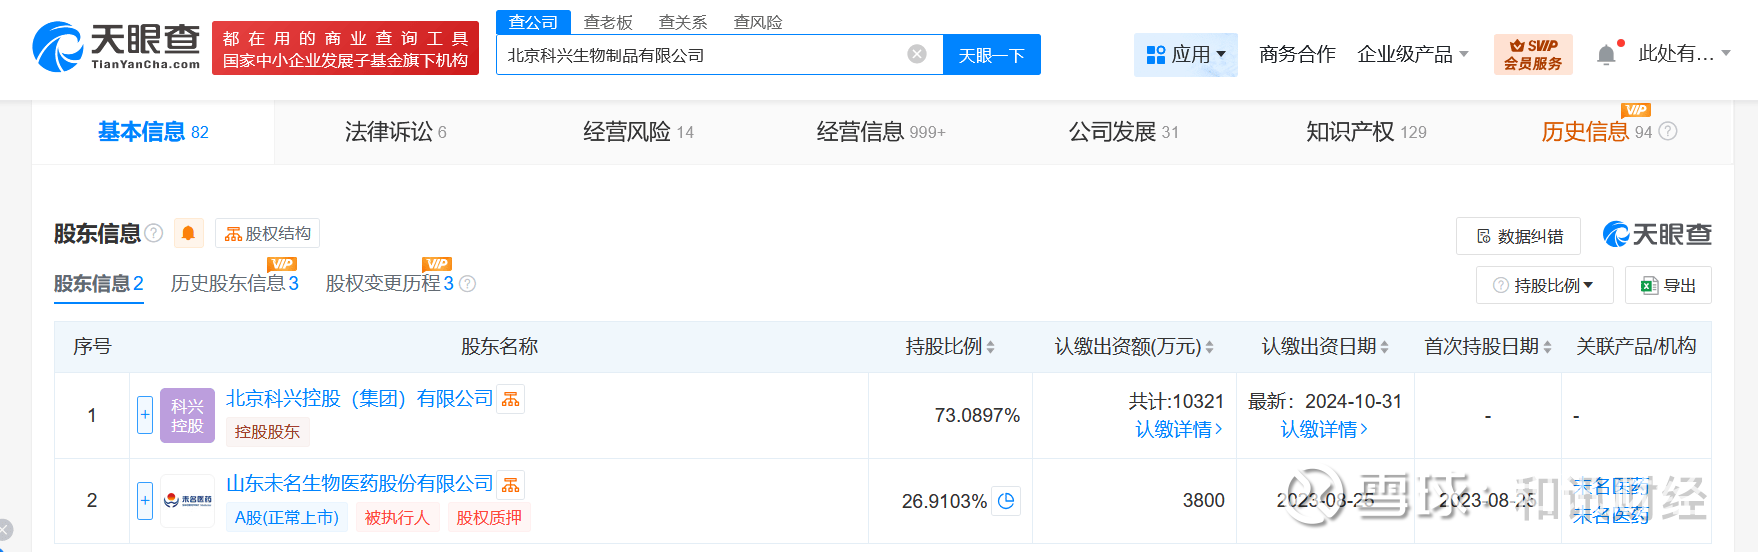Click the SVIP 会员服务 badge
Image resolution: width=1758 pixels, height=552 pixels.
(1533, 54)
